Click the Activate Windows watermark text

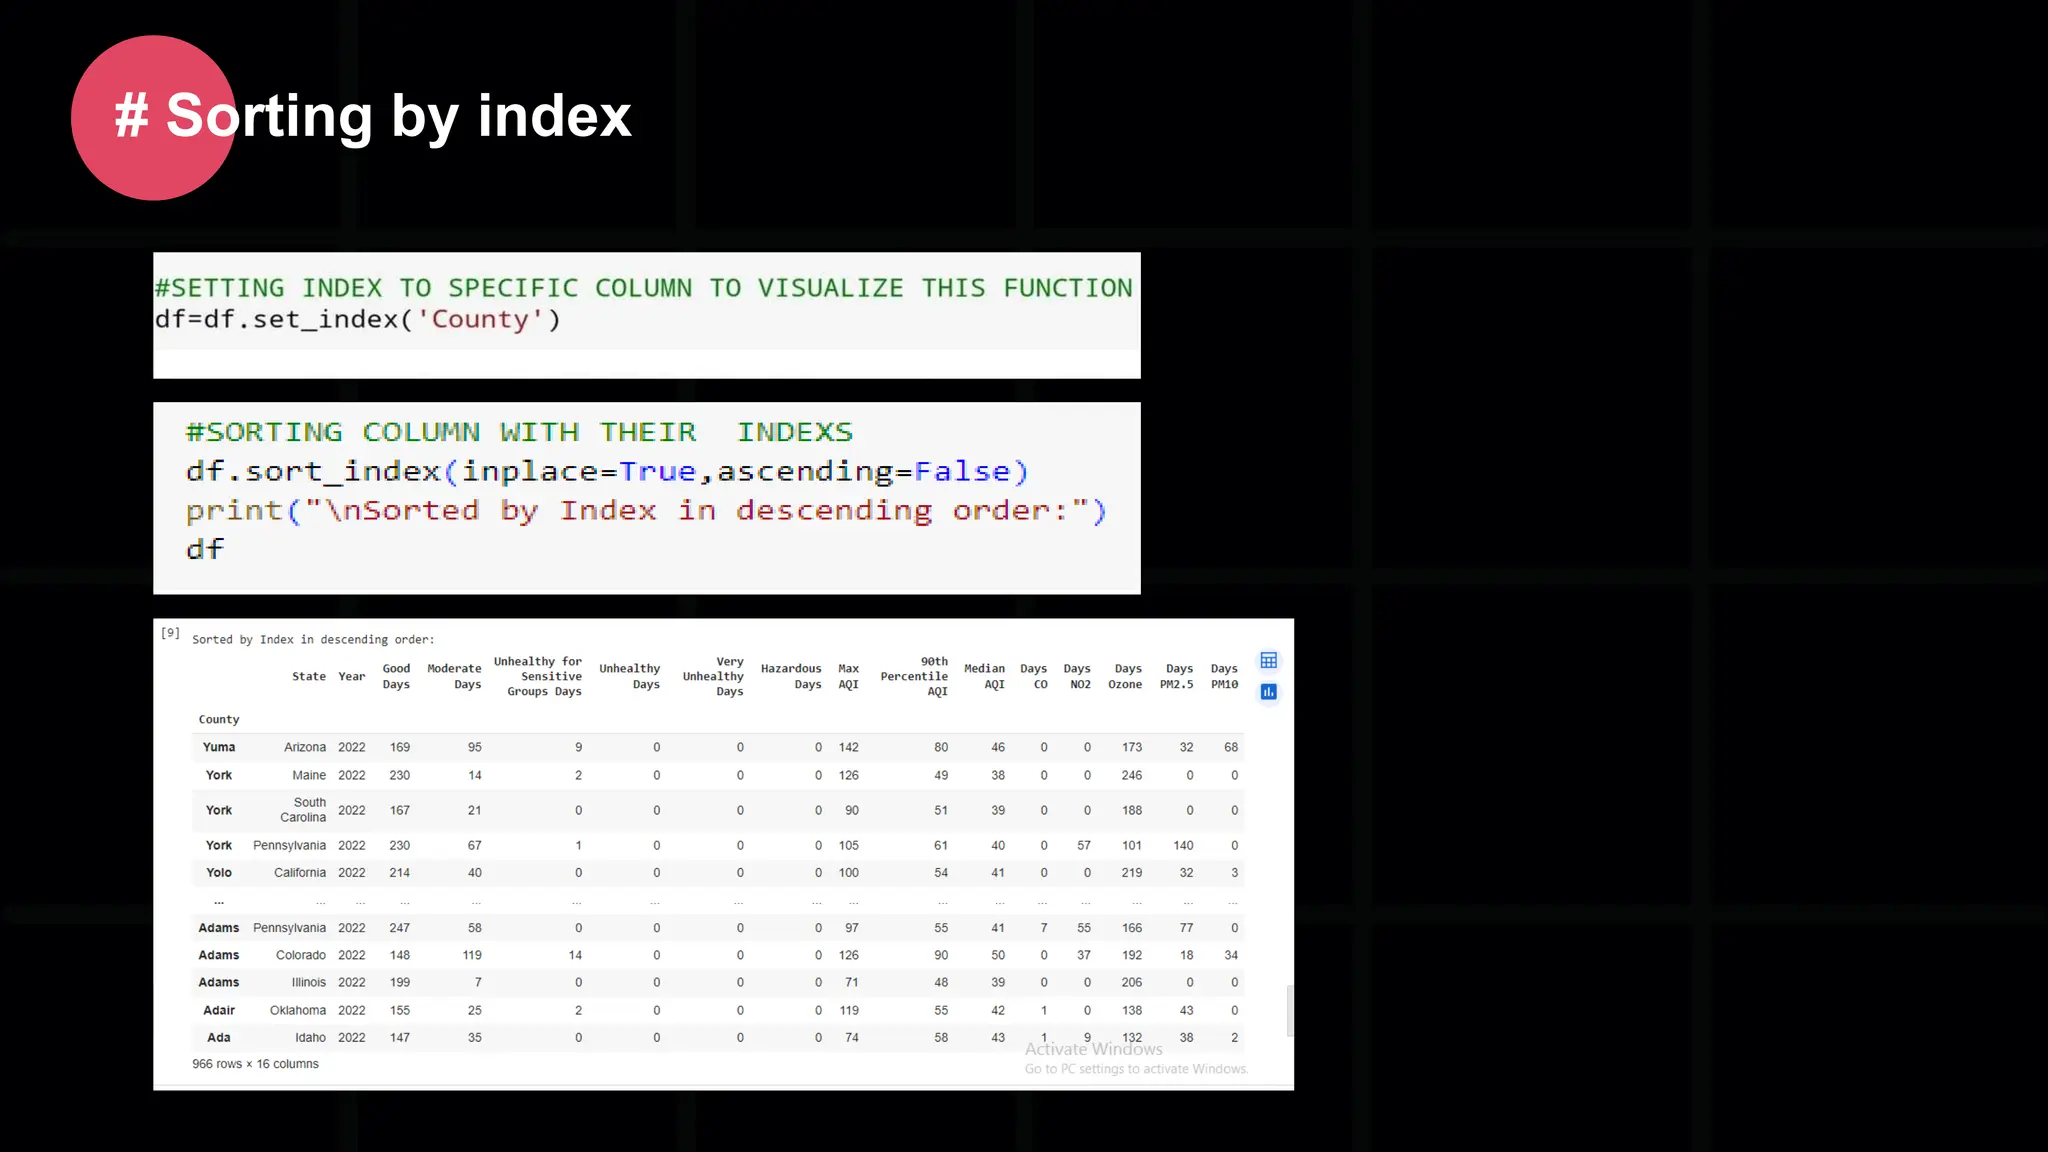tap(1093, 1049)
